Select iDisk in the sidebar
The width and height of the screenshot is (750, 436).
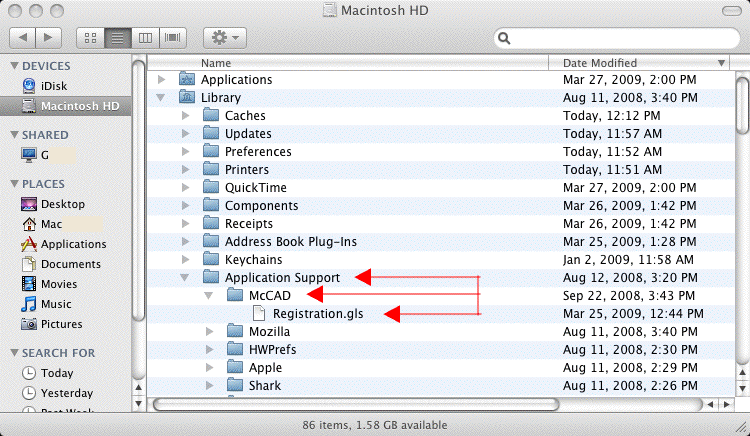pyautogui.click(x=54, y=85)
